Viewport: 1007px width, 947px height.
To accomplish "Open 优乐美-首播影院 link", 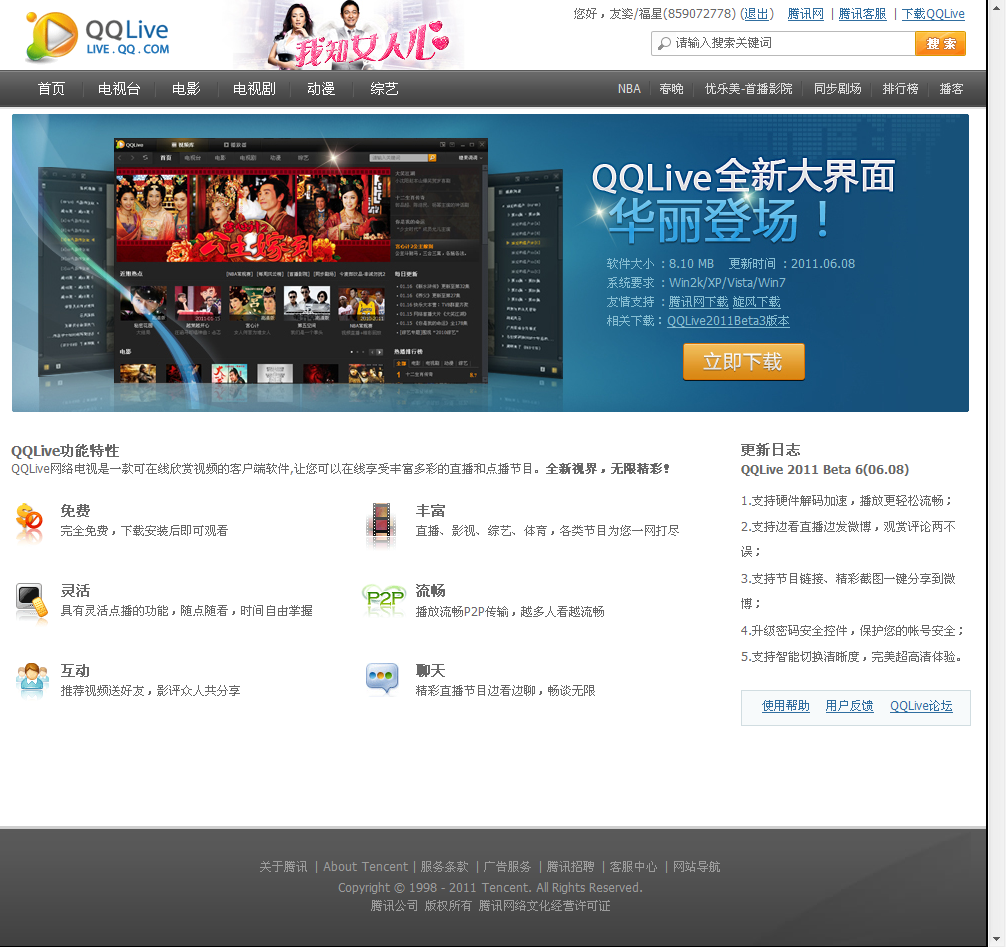I will [749, 89].
